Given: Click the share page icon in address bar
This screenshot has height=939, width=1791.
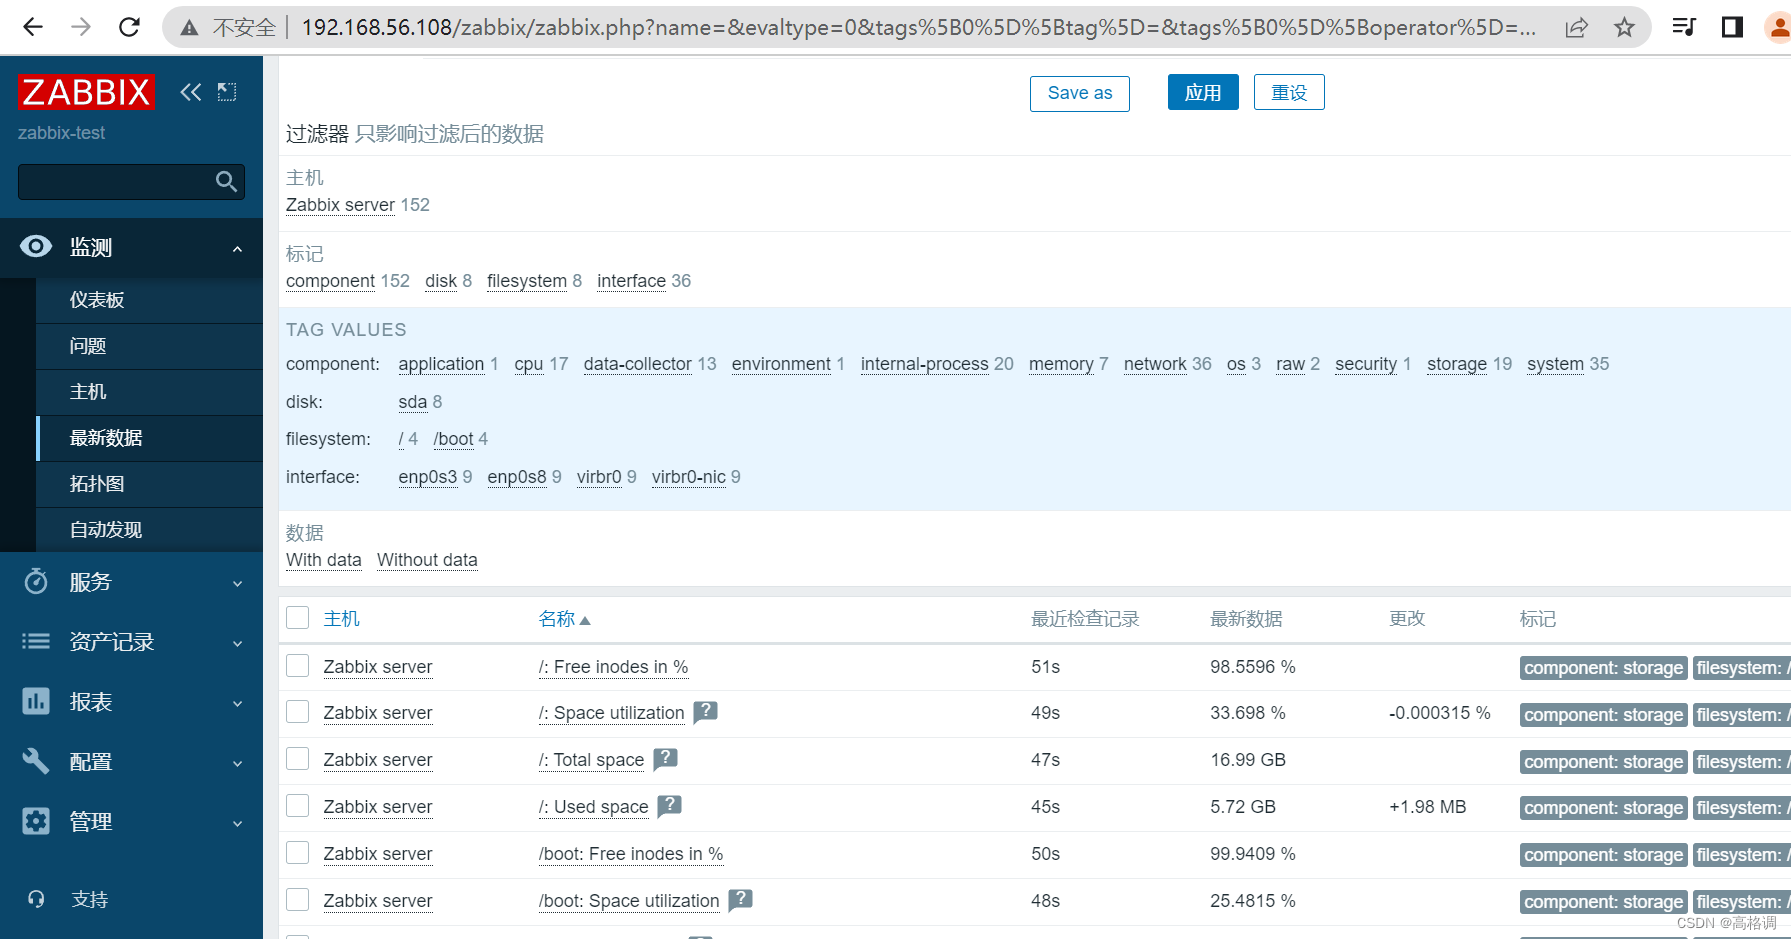Looking at the screenshot, I should point(1576,27).
